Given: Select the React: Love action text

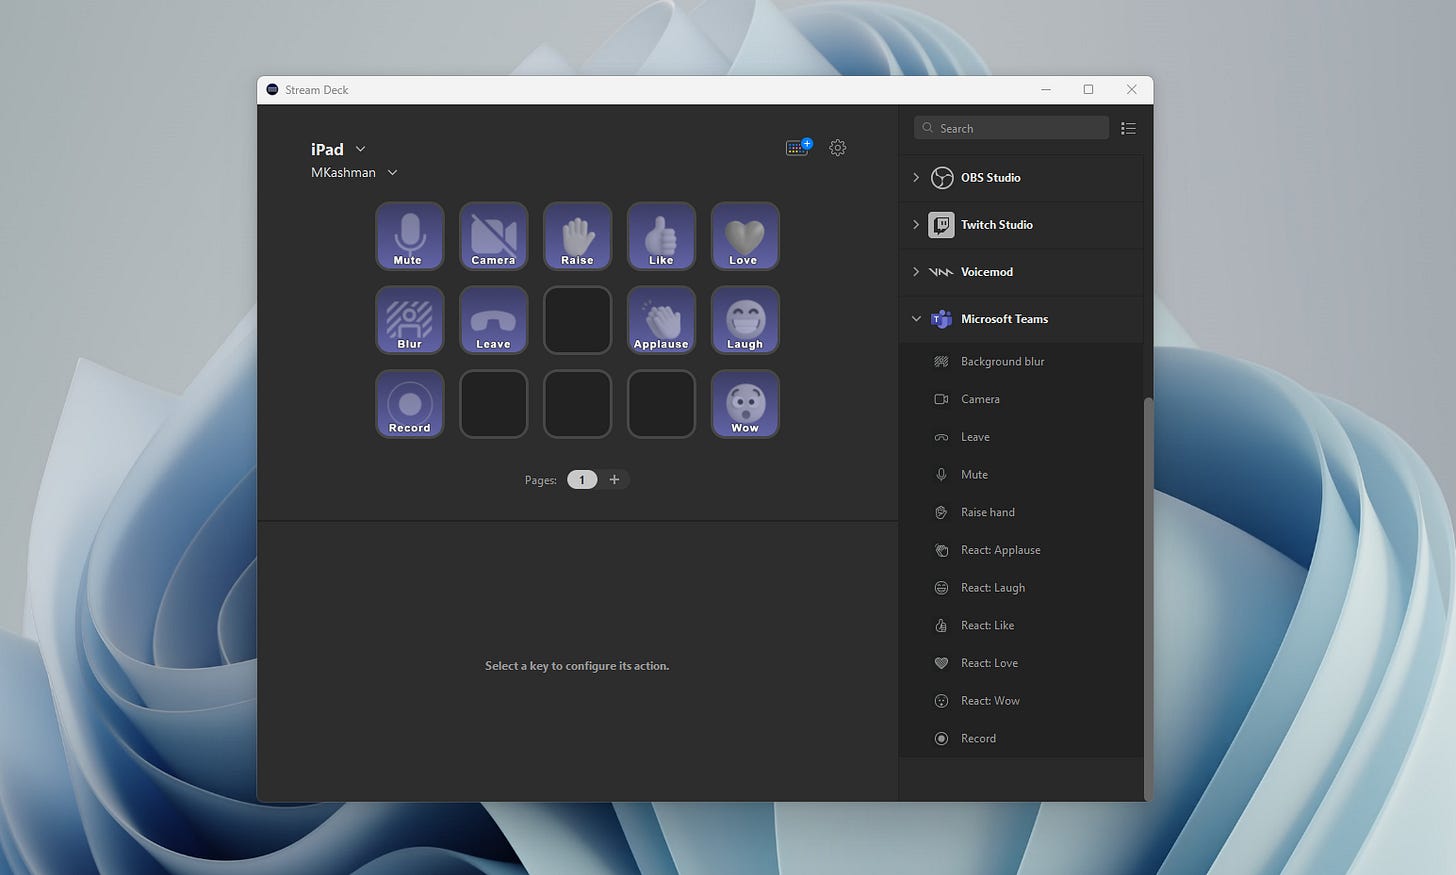Looking at the screenshot, I should pyautogui.click(x=989, y=663).
